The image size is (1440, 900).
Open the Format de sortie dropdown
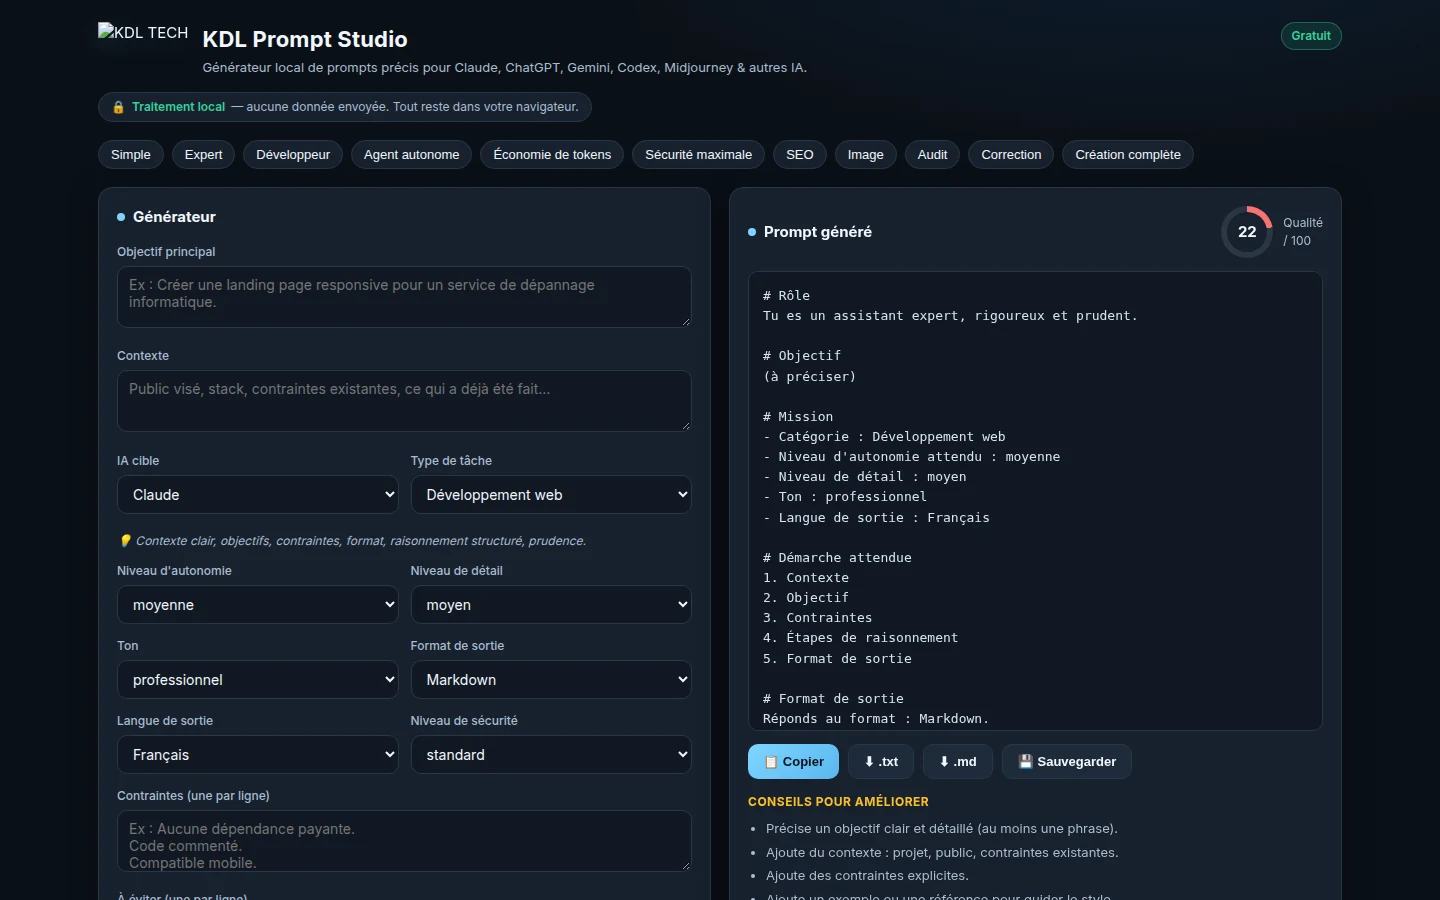coord(551,680)
